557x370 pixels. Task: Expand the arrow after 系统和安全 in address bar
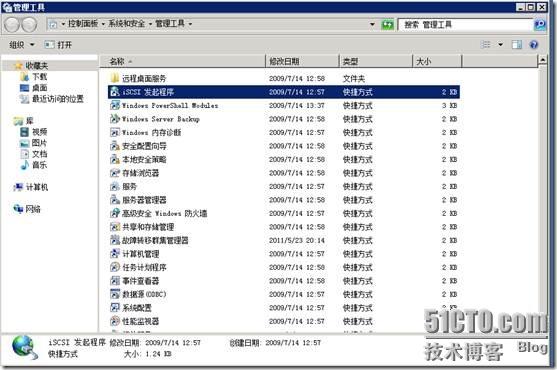[150, 24]
